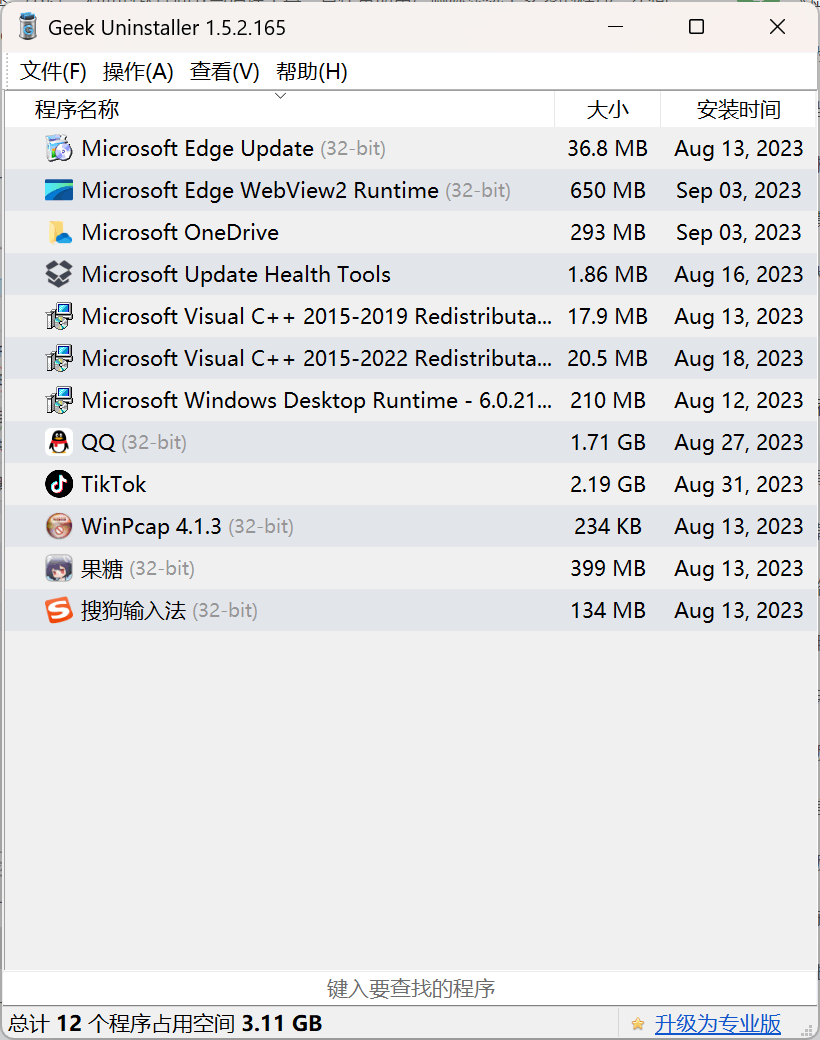Click the 升级为专业版 upgrade link
Image resolution: width=820 pixels, height=1040 pixels.
coord(717,1024)
